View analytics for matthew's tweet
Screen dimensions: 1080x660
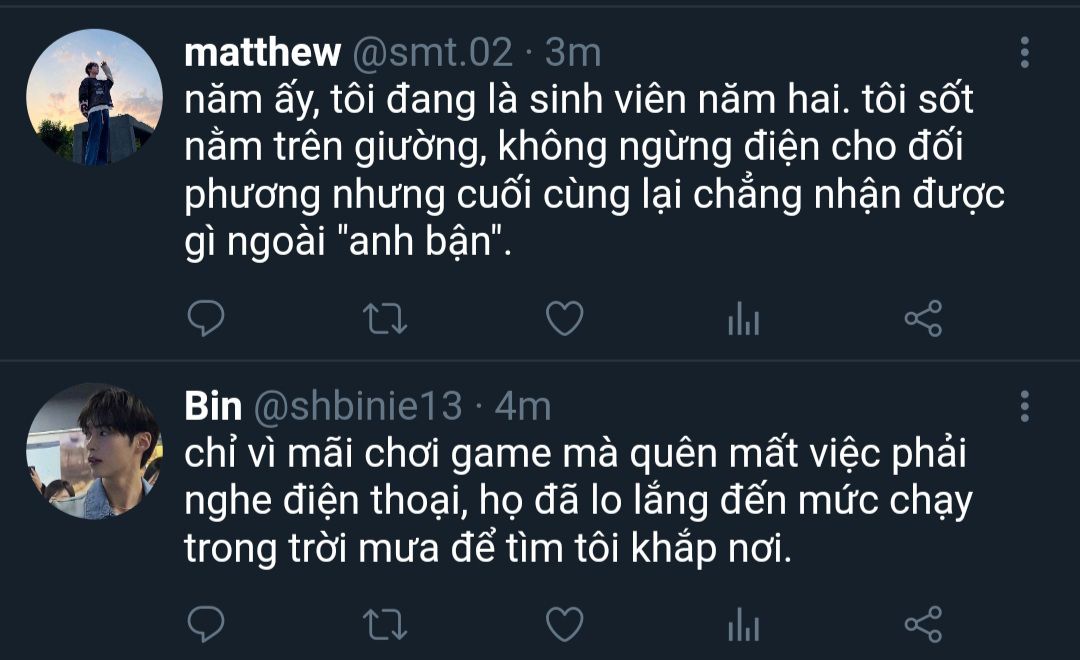tap(744, 319)
